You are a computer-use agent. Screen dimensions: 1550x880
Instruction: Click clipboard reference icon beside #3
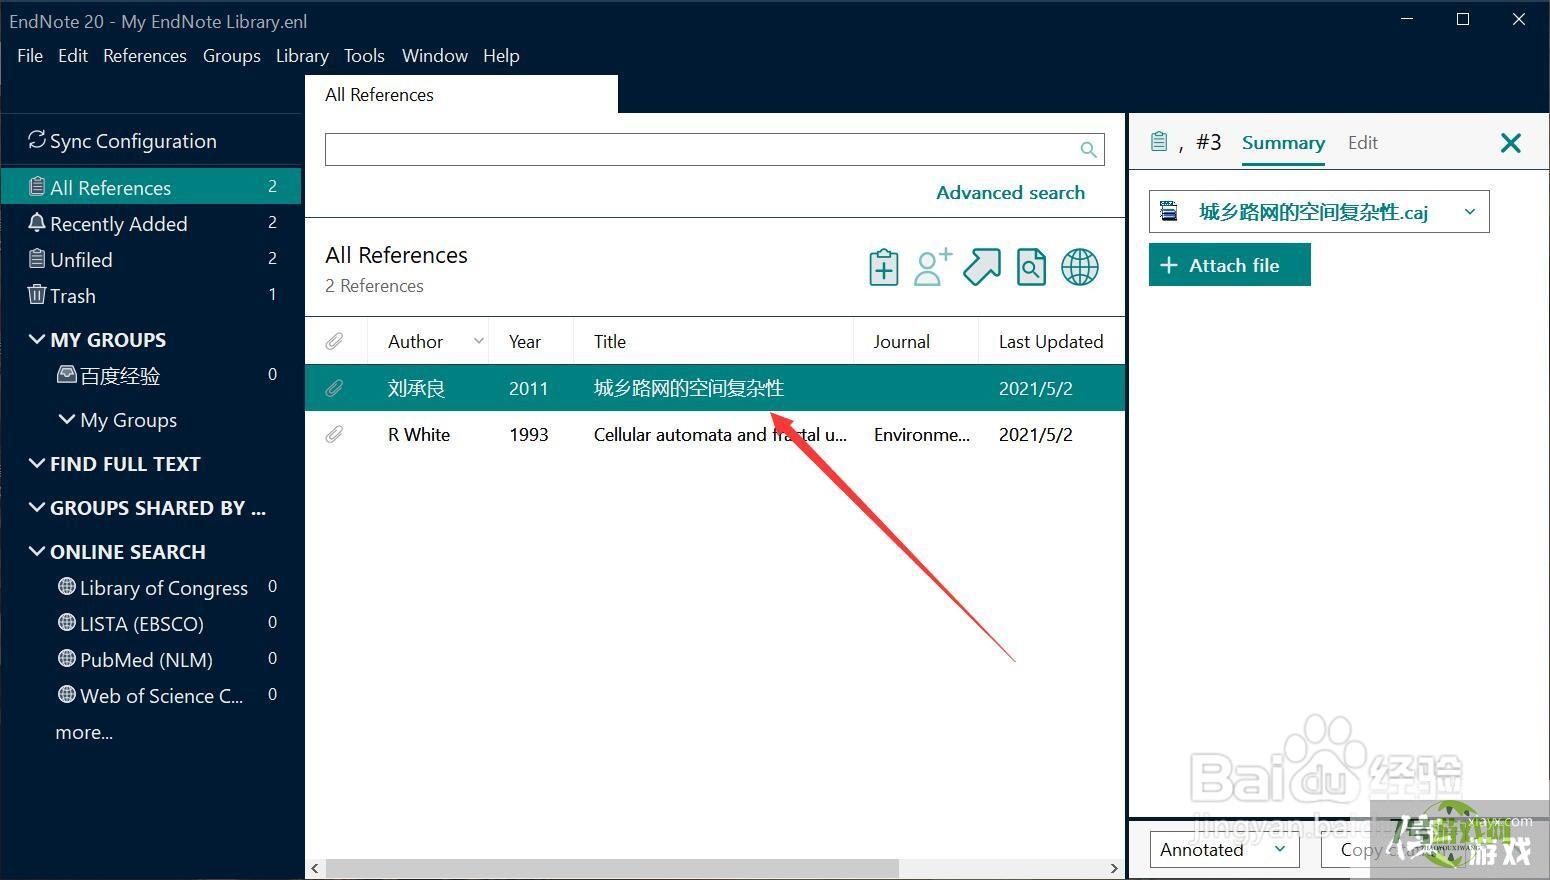[x=1158, y=142]
